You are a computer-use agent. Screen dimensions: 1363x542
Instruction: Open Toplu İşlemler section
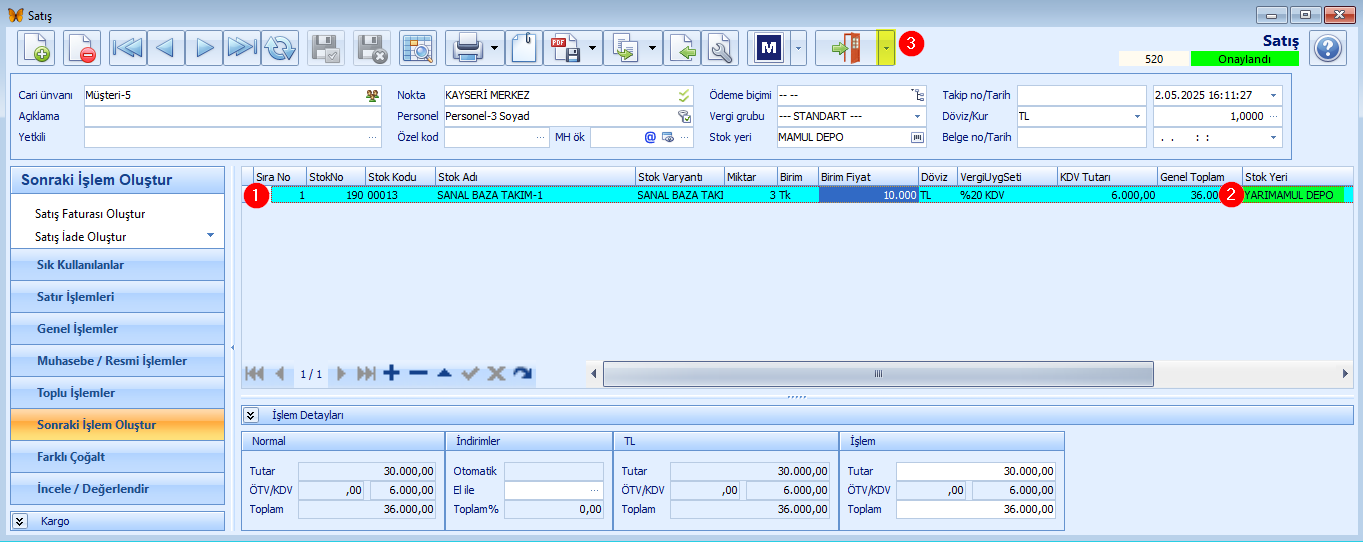(x=117, y=393)
